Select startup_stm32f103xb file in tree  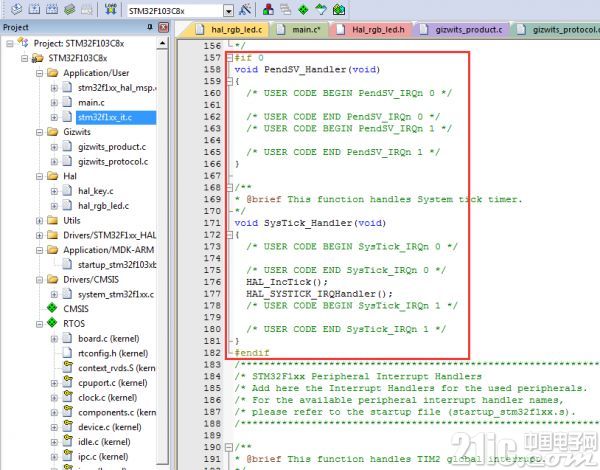(117, 265)
